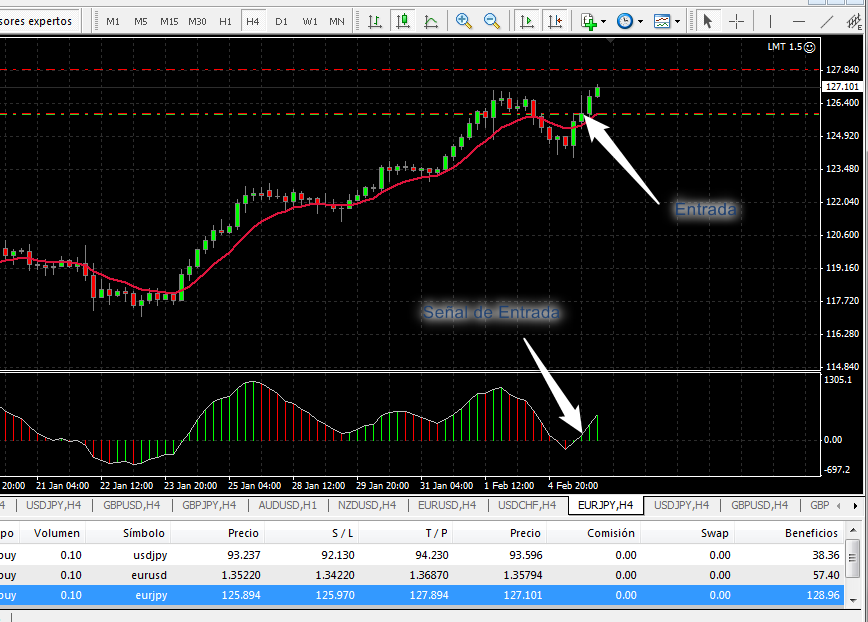This screenshot has width=868, height=622.
Task: Select the crosshair tool
Action: tap(736, 22)
